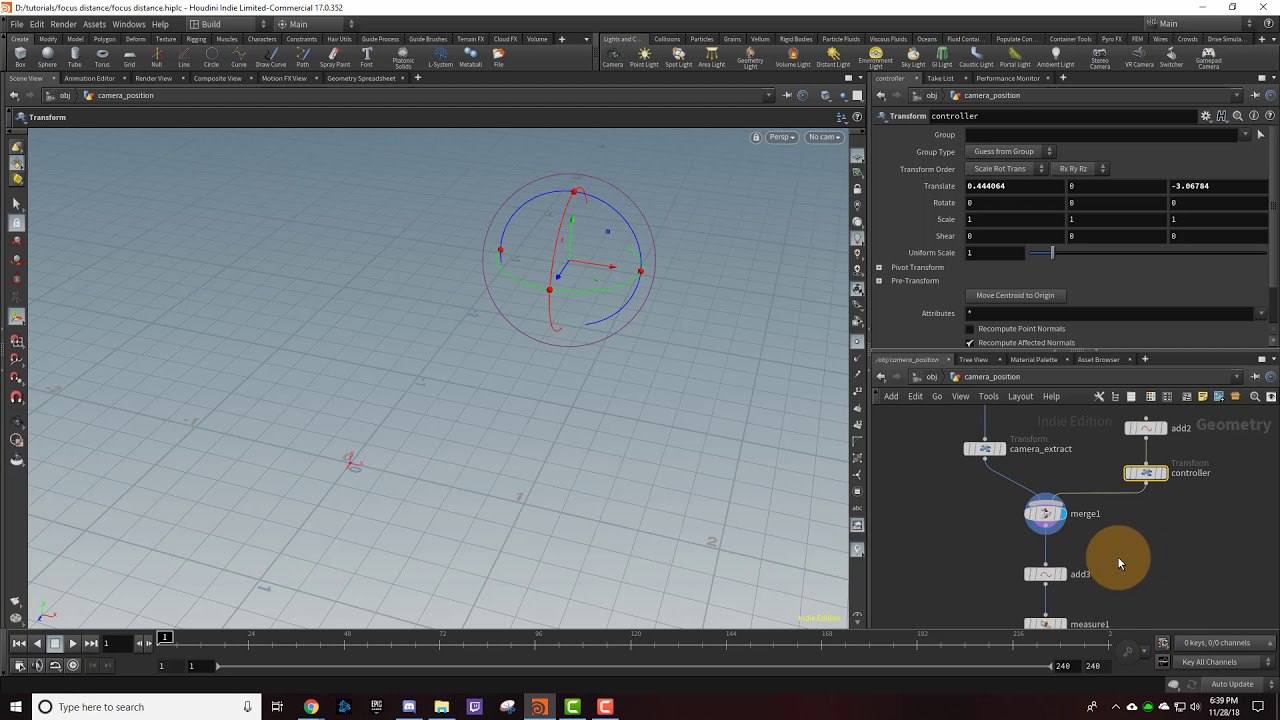
Task: Jump to the first frame
Action: point(19,643)
